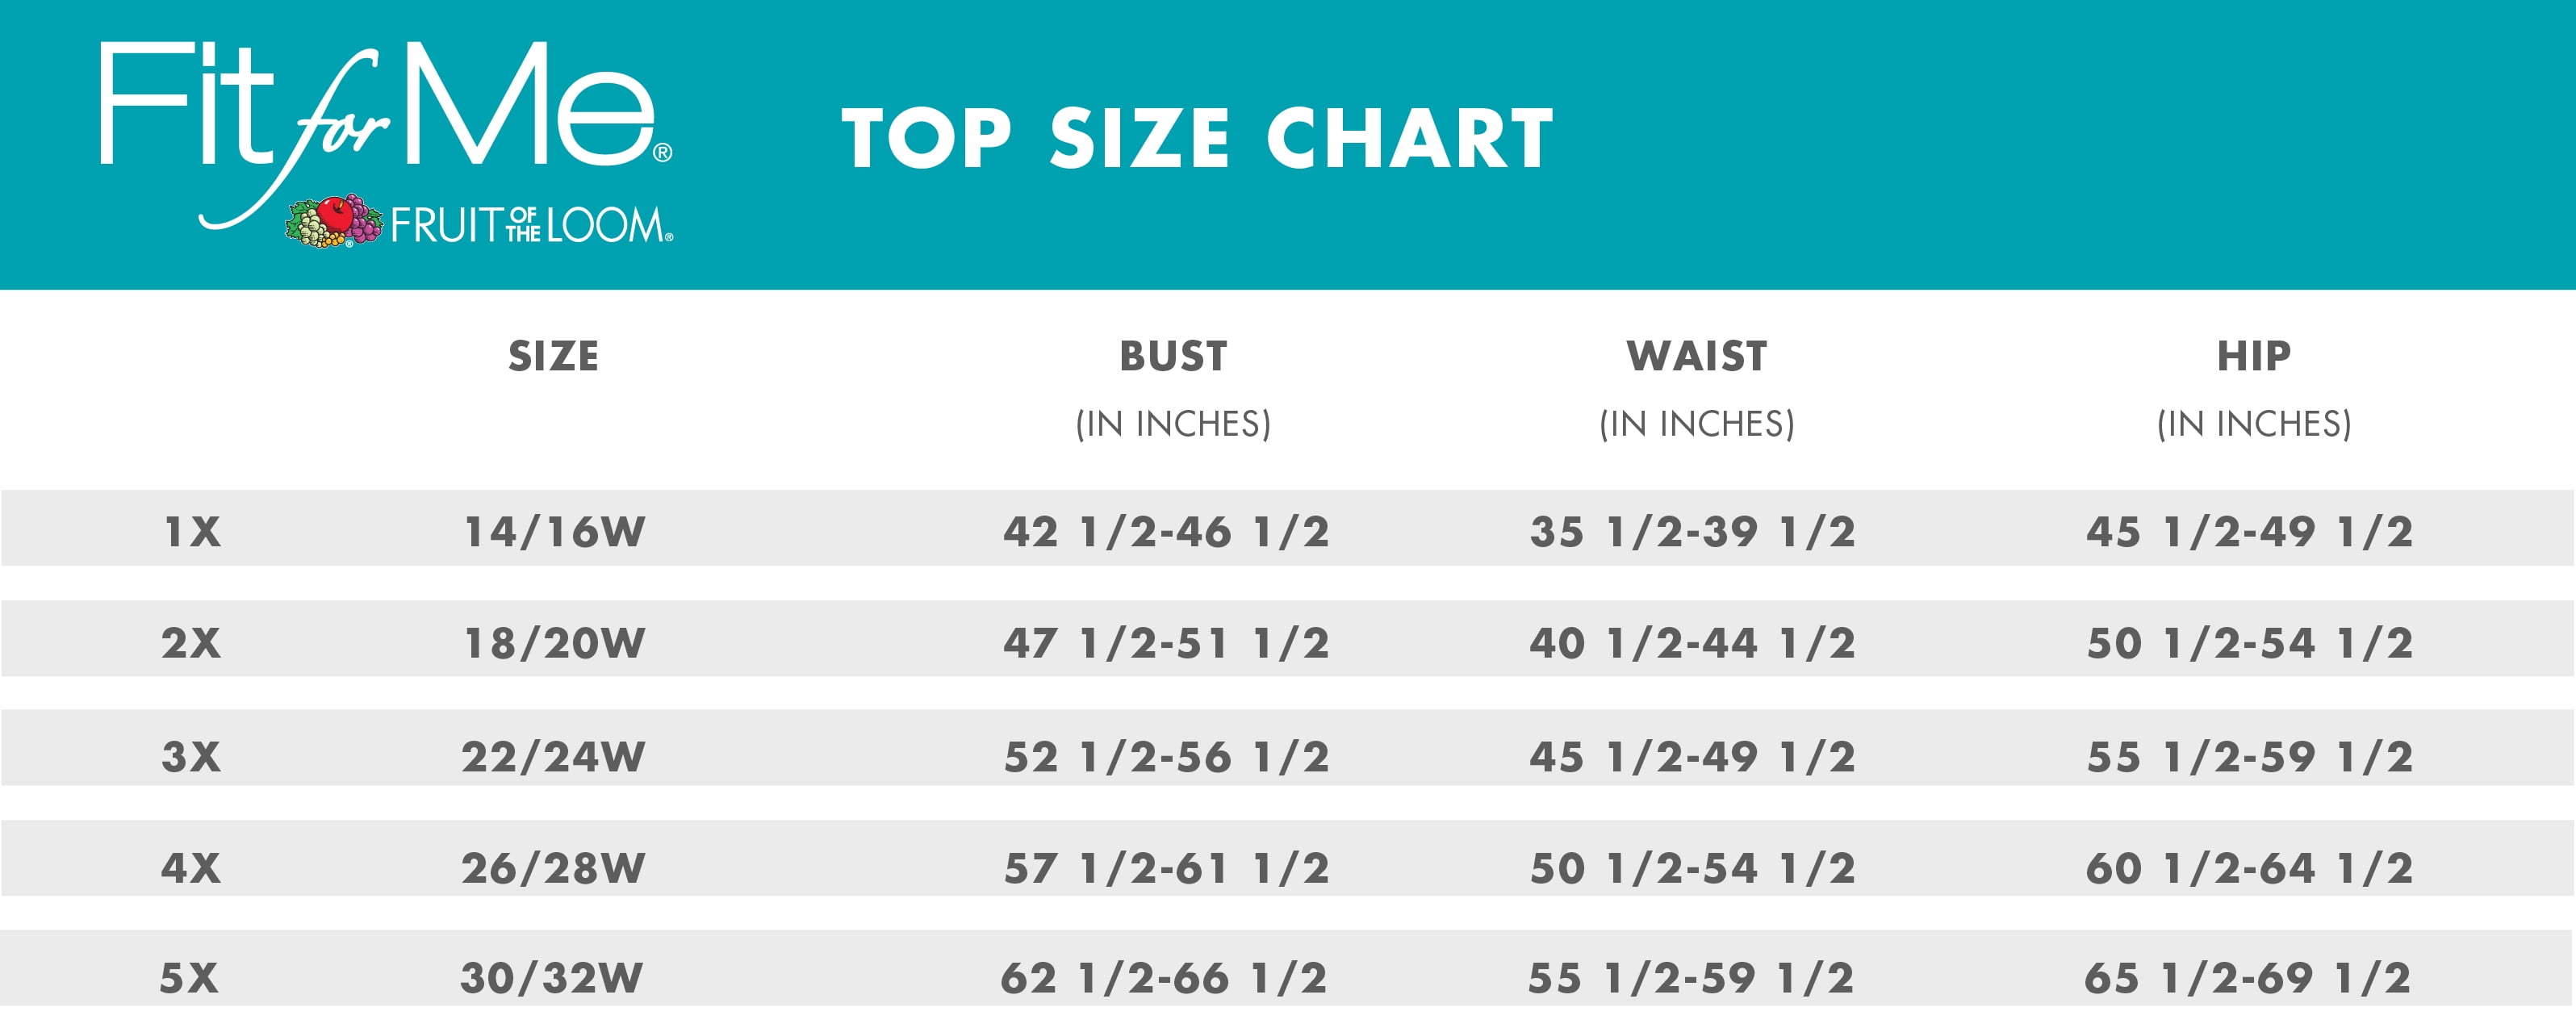Click the Fruit of the Loom fruit emblem
Image resolution: width=2576 pixels, height=1024 pixels.
tap(333, 221)
